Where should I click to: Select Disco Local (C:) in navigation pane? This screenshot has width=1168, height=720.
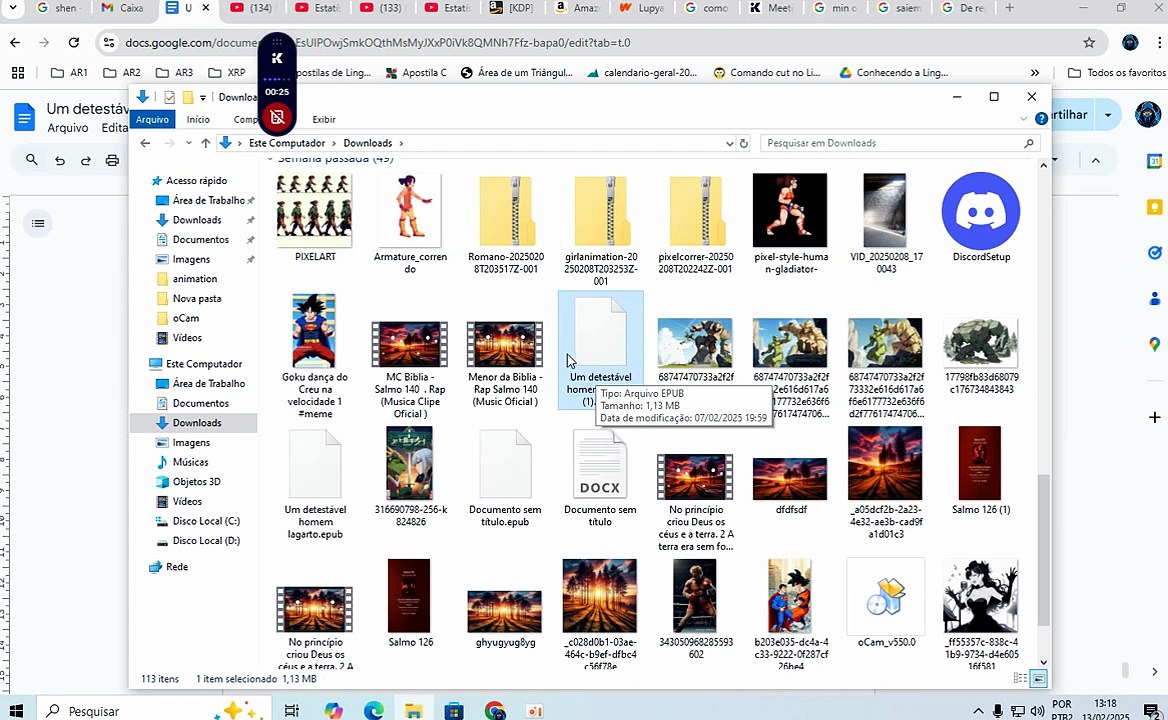click(x=206, y=521)
